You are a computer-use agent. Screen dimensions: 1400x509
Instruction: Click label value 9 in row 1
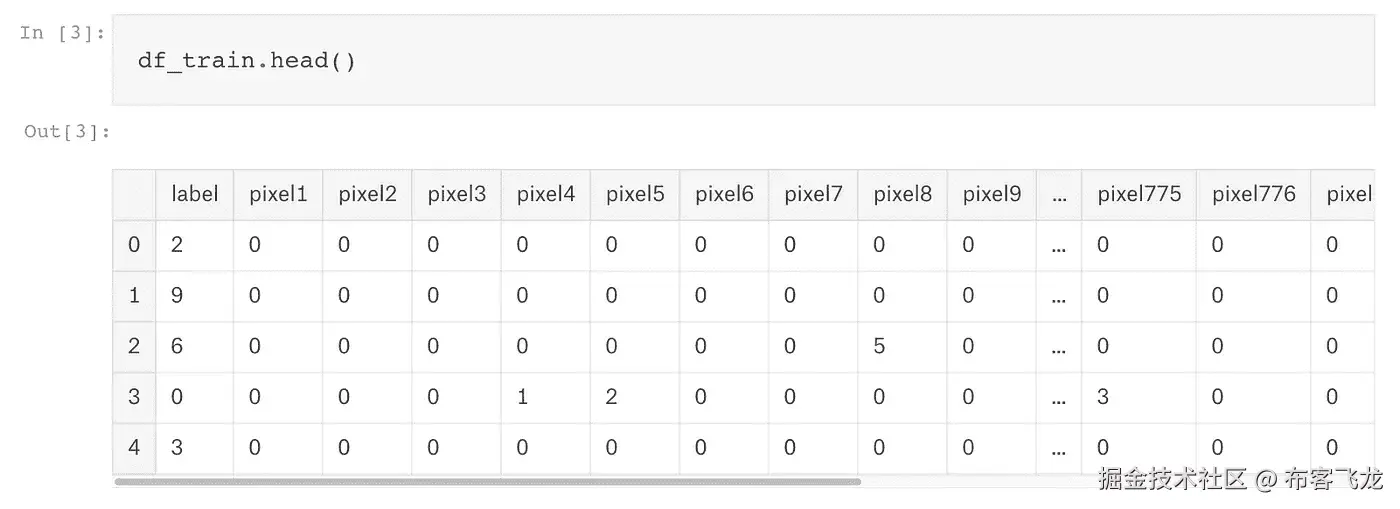(x=177, y=296)
